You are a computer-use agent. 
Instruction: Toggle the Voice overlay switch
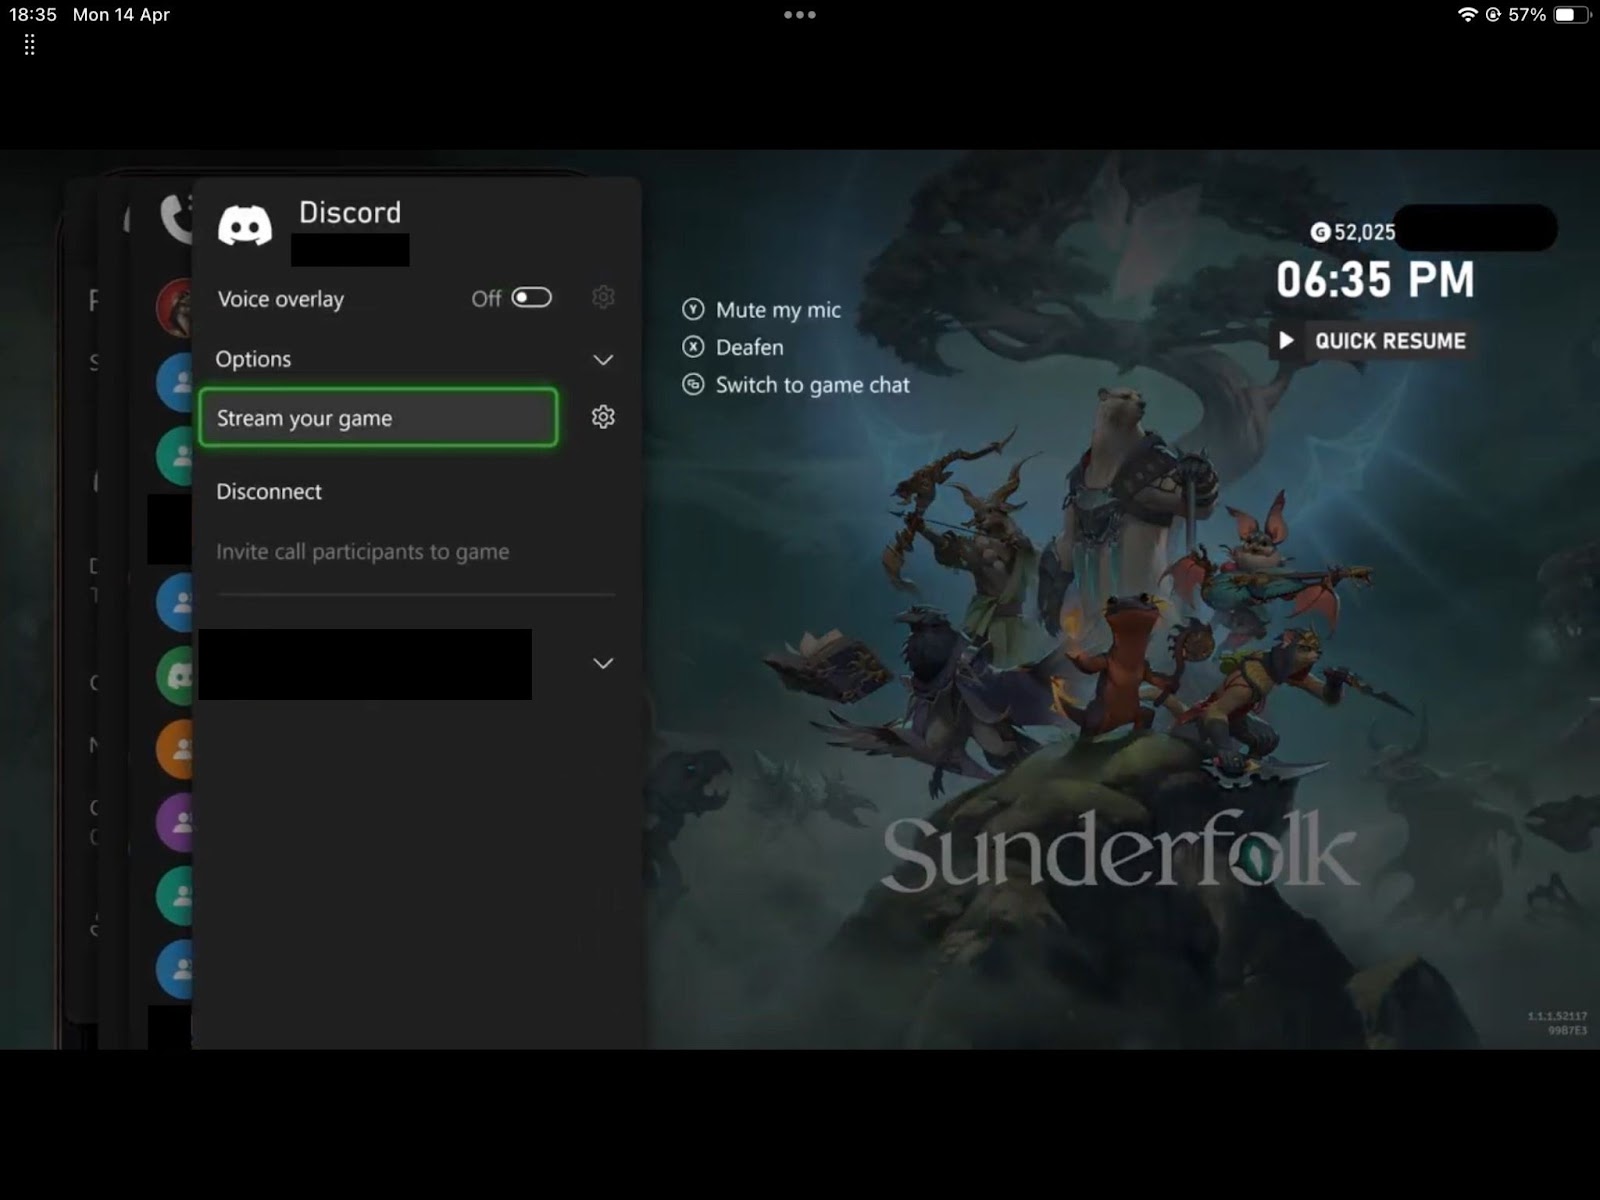click(531, 298)
